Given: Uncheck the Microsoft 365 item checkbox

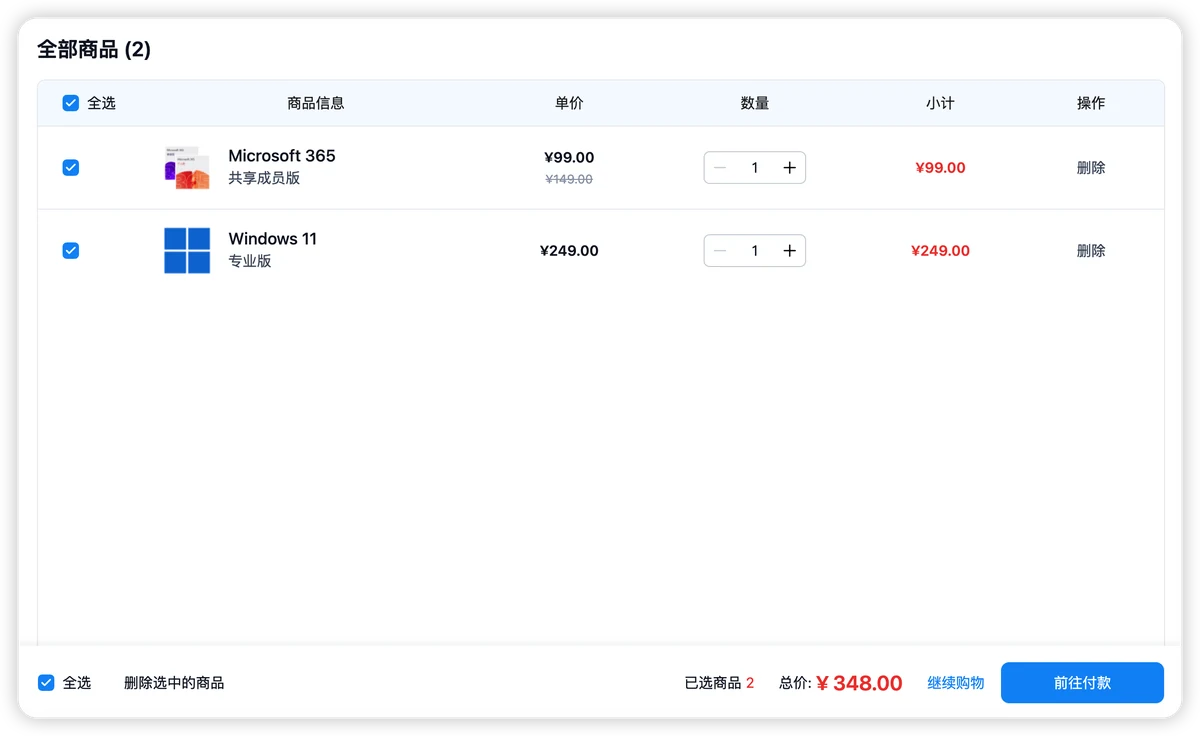Looking at the screenshot, I should [x=71, y=168].
